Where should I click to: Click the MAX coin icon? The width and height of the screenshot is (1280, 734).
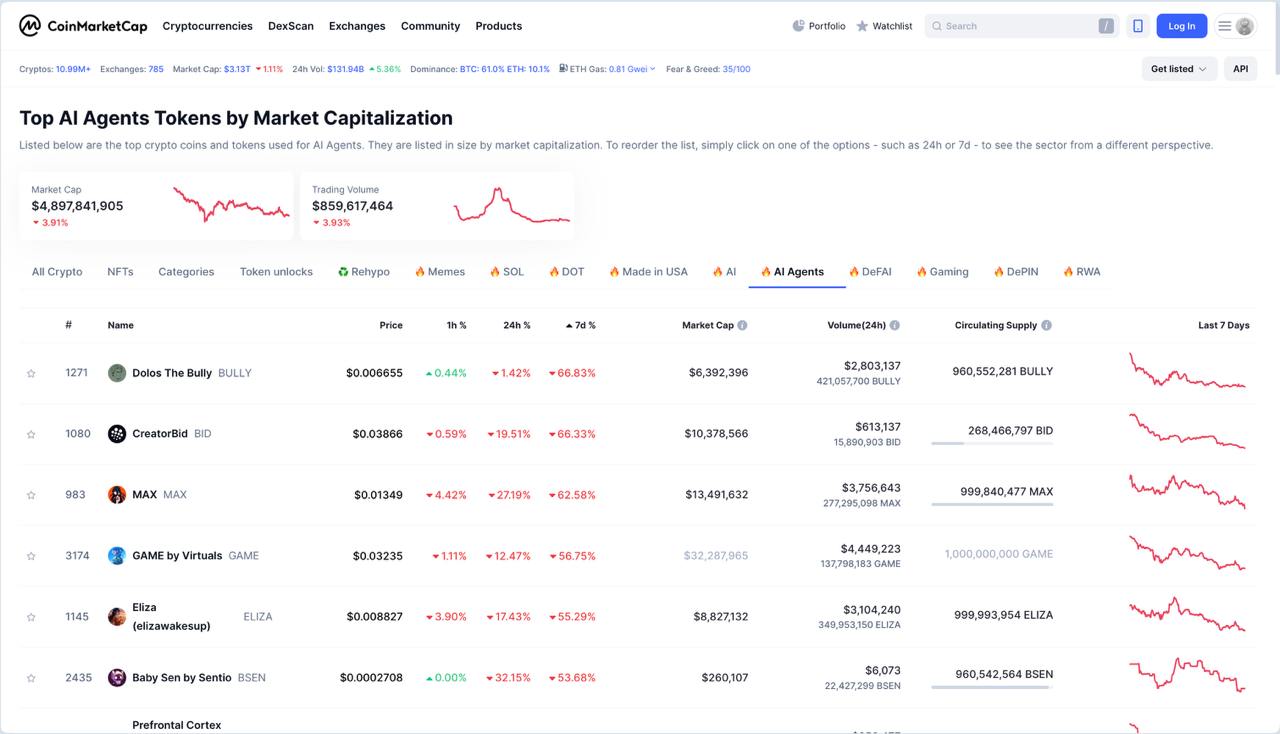coord(117,495)
